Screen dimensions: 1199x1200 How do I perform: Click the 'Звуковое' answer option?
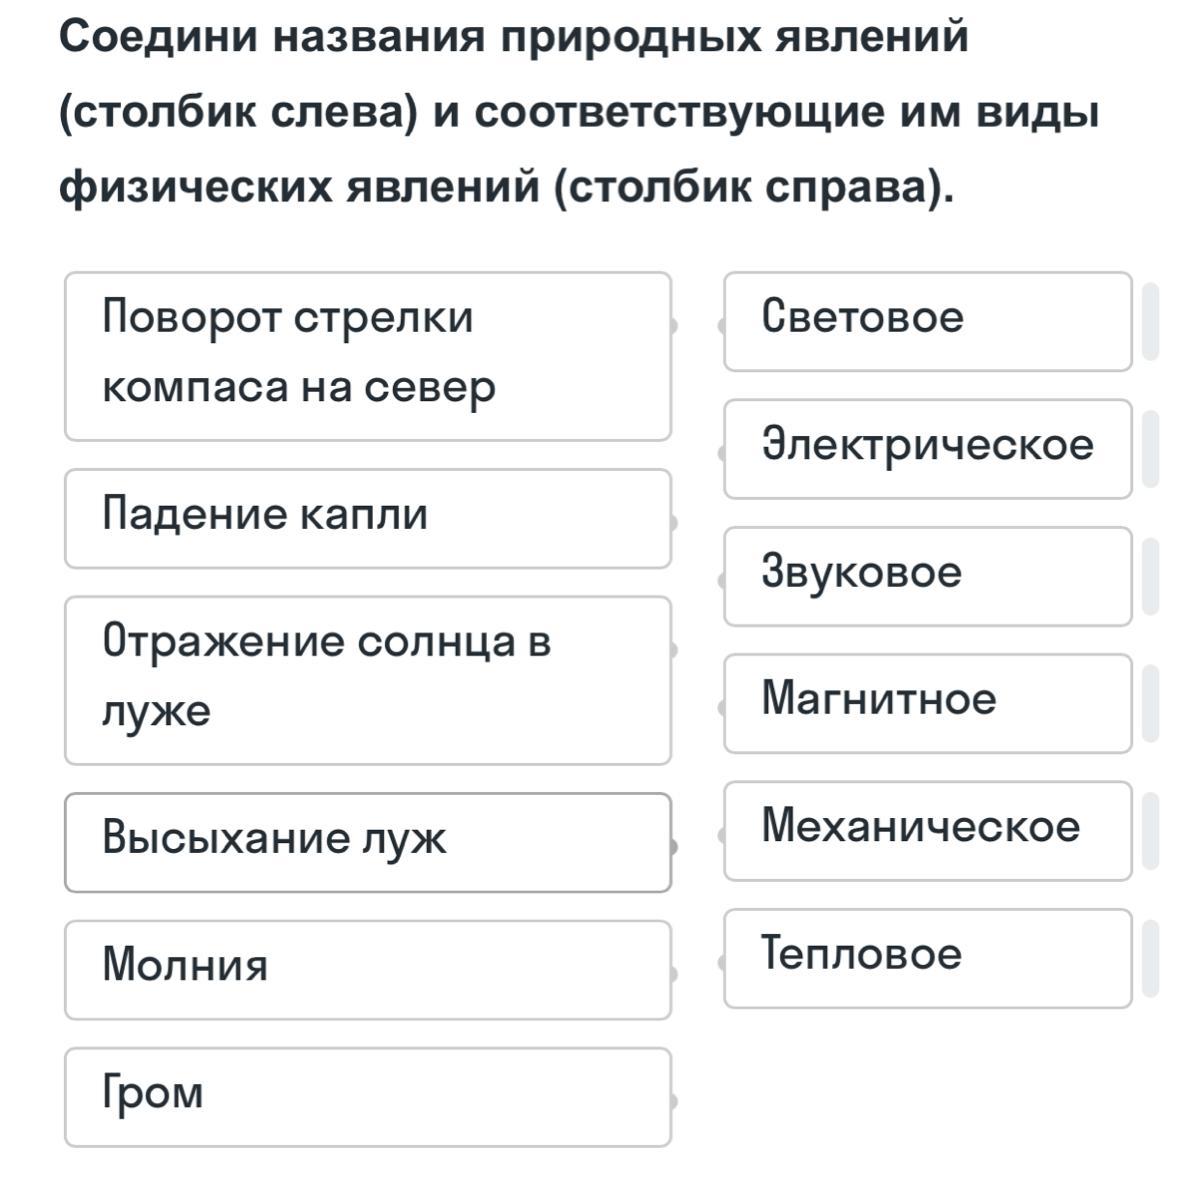click(927, 576)
